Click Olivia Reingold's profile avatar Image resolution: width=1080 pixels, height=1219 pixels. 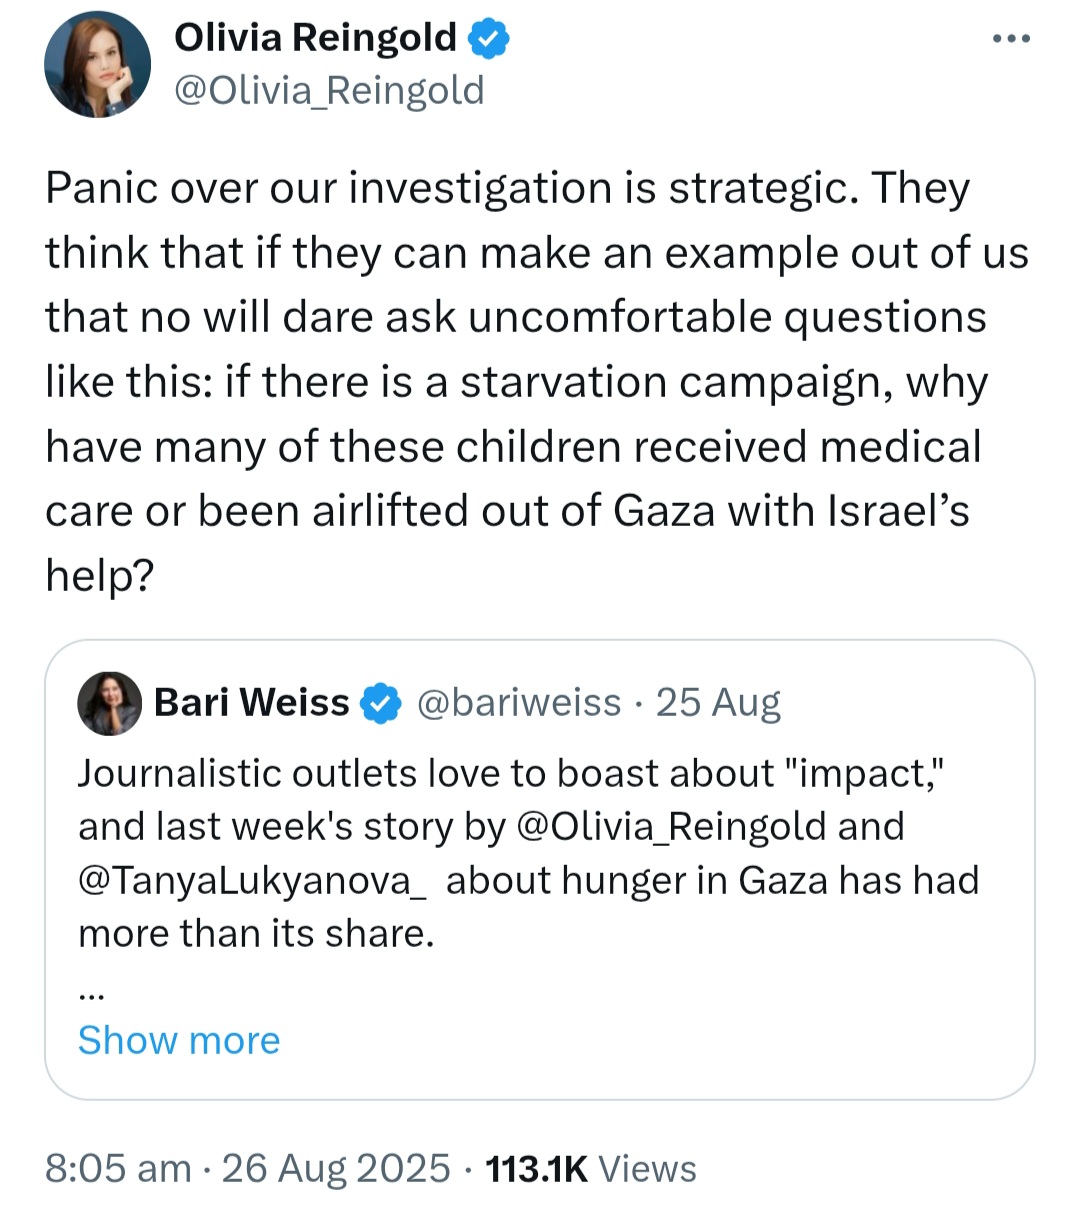(97, 65)
